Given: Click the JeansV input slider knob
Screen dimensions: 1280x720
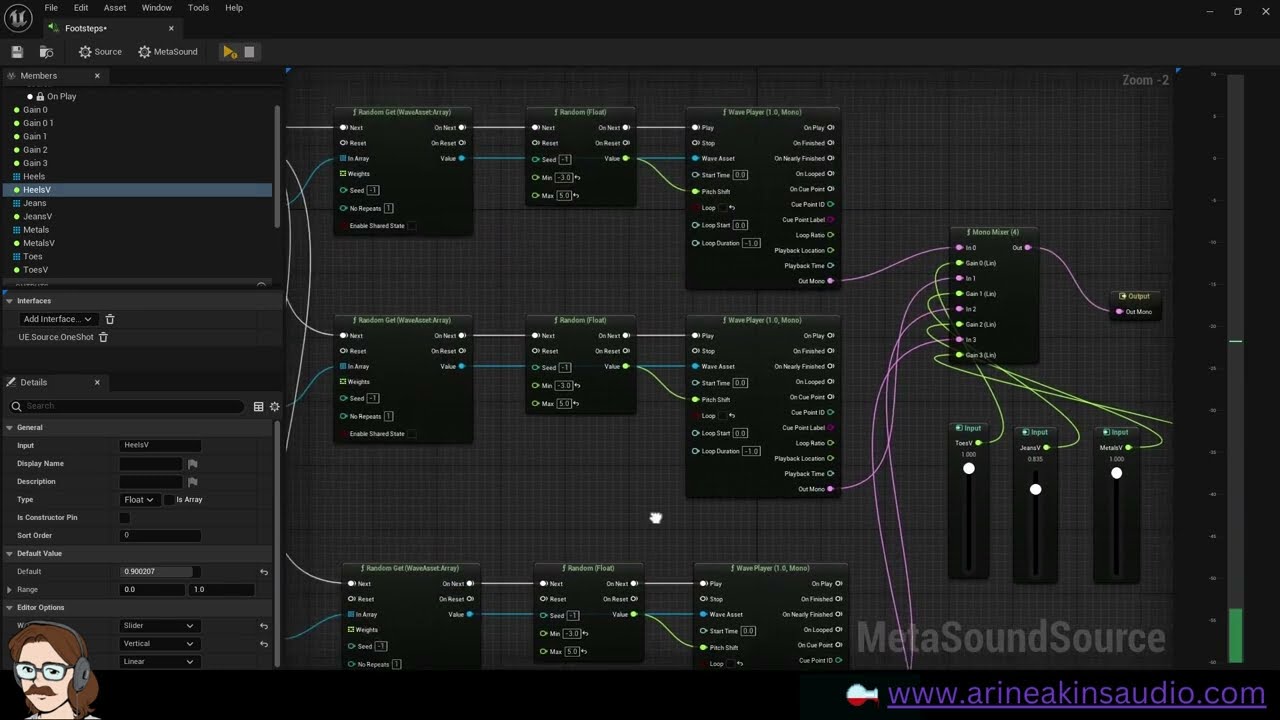Looking at the screenshot, I should (1035, 489).
